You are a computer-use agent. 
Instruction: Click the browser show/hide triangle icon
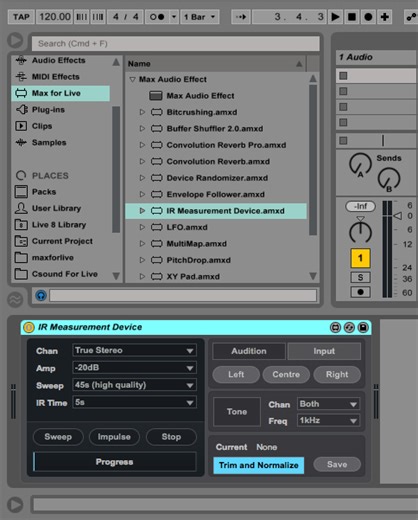tap(15, 41)
